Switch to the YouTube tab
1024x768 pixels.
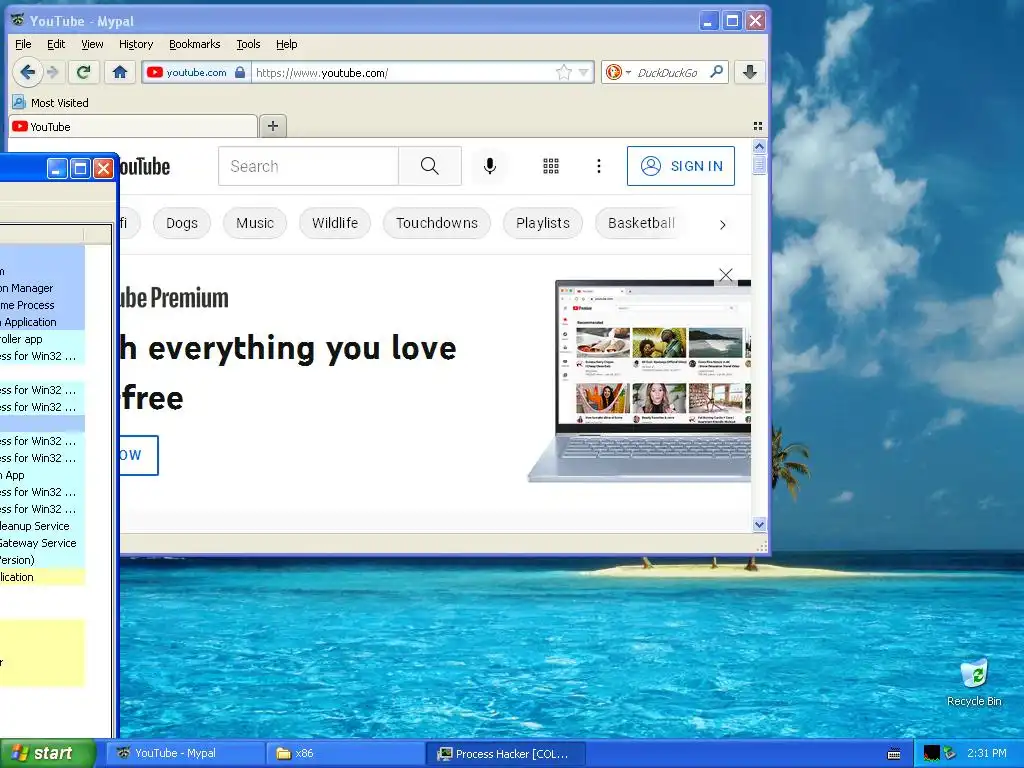pos(133,127)
